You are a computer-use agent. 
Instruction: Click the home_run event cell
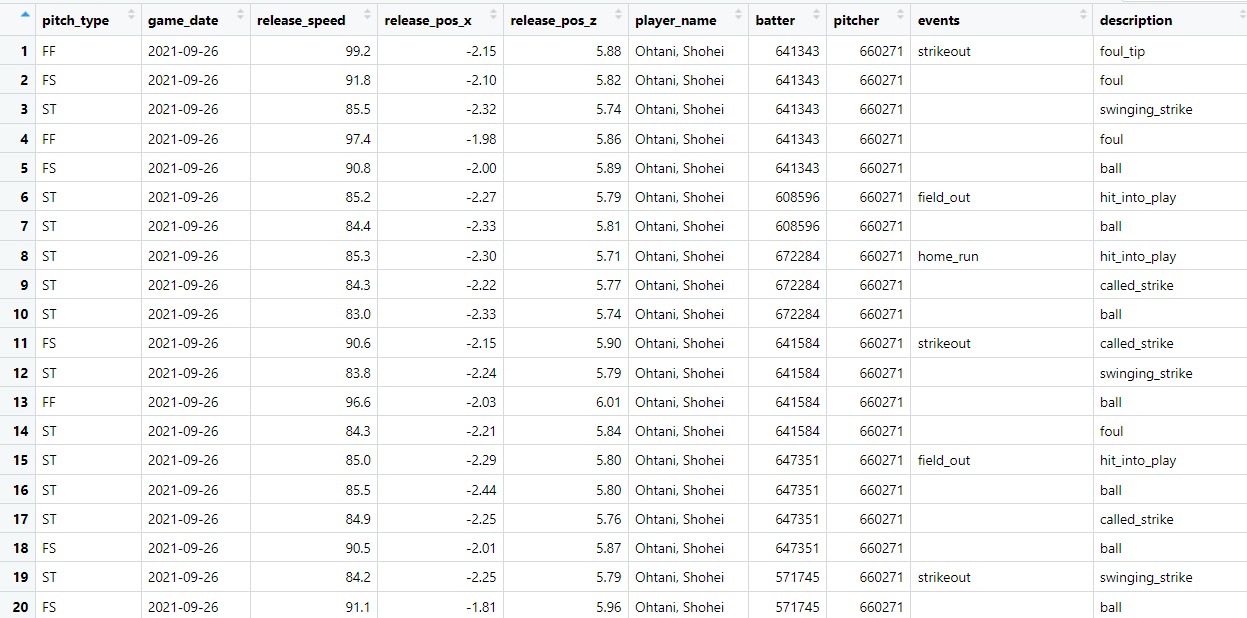click(x=948, y=256)
